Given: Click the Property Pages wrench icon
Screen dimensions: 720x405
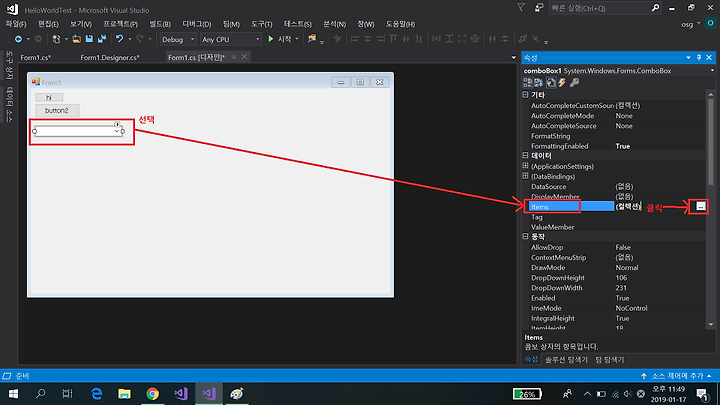Looking at the screenshot, I should (x=574, y=83).
